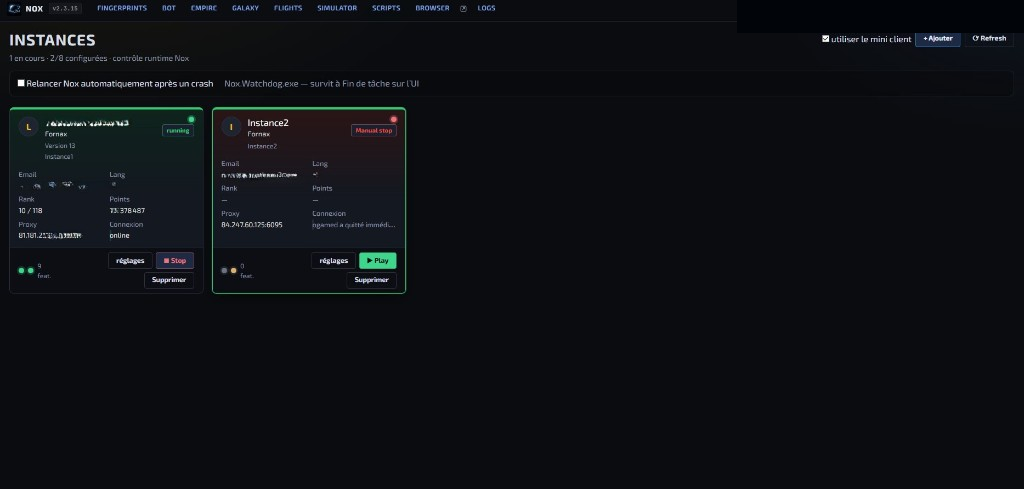The image size is (1024, 489).
Task: Click the '+ Ajouter' button
Action: tap(938, 39)
